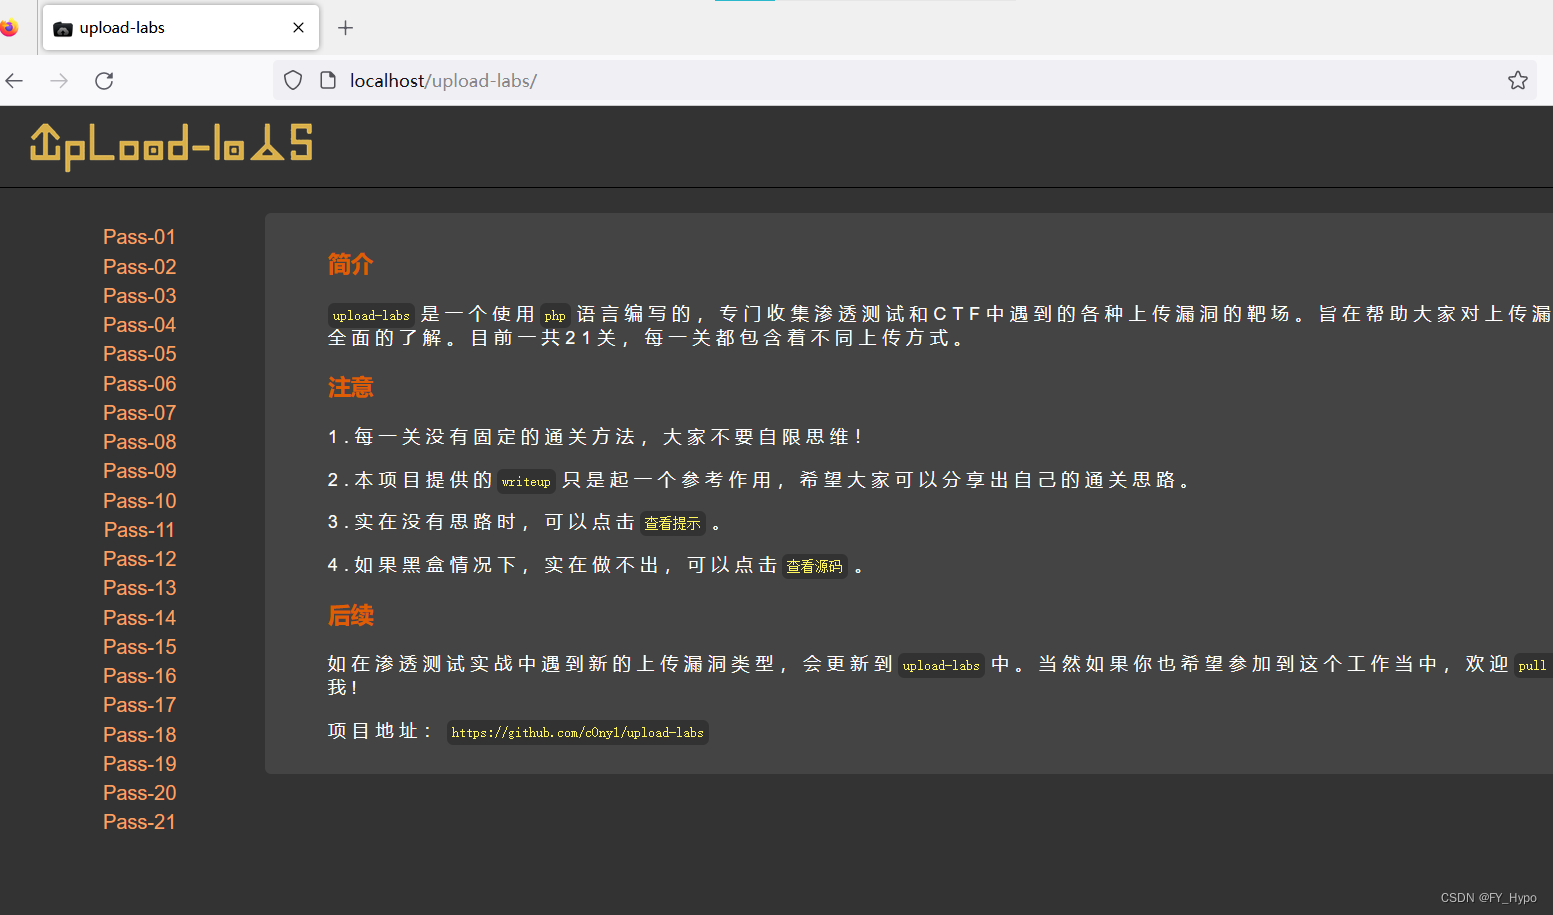This screenshot has height=915, width=1553.
Task: Click the 注意 heading
Action: [x=350, y=387]
